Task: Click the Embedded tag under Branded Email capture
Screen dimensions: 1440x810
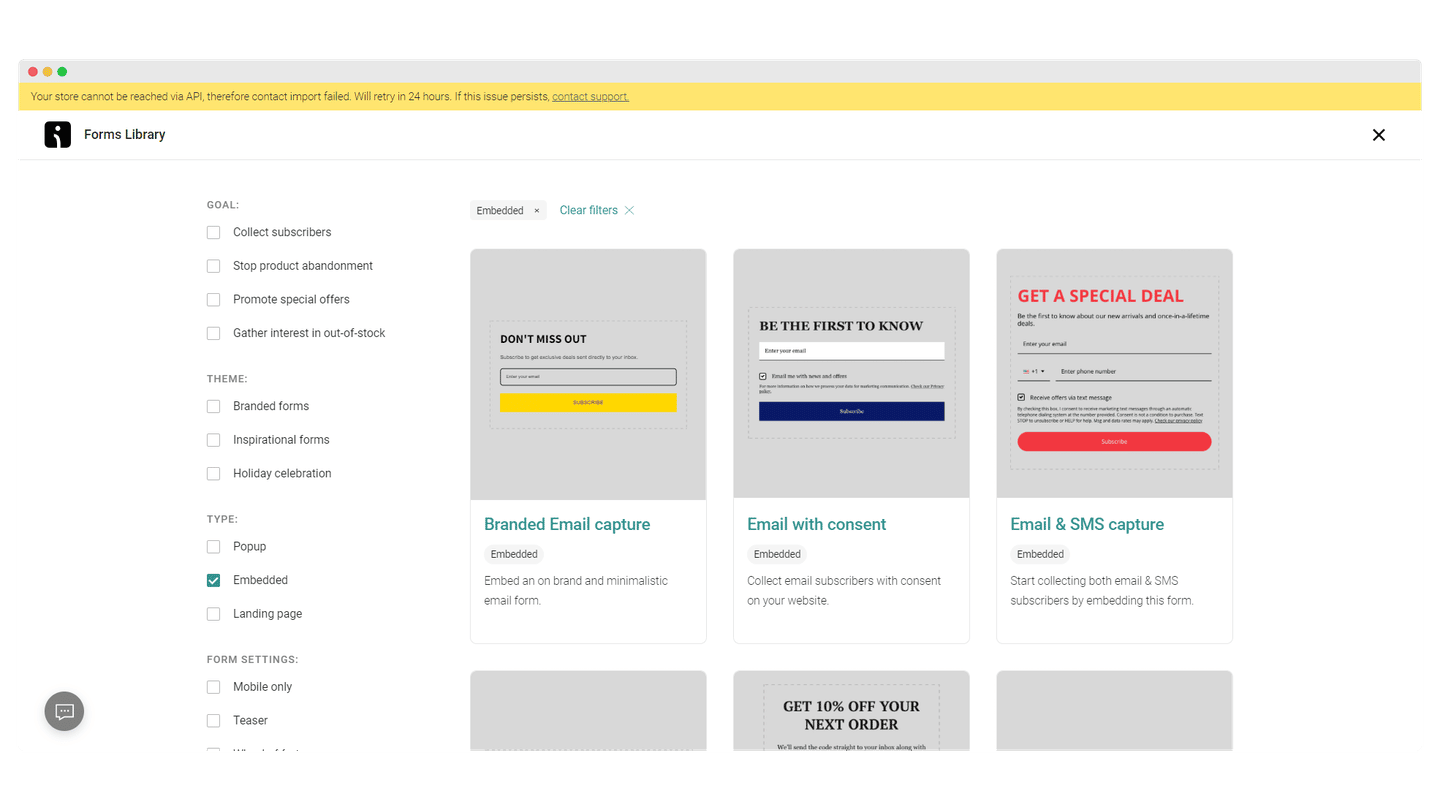Action: click(514, 554)
